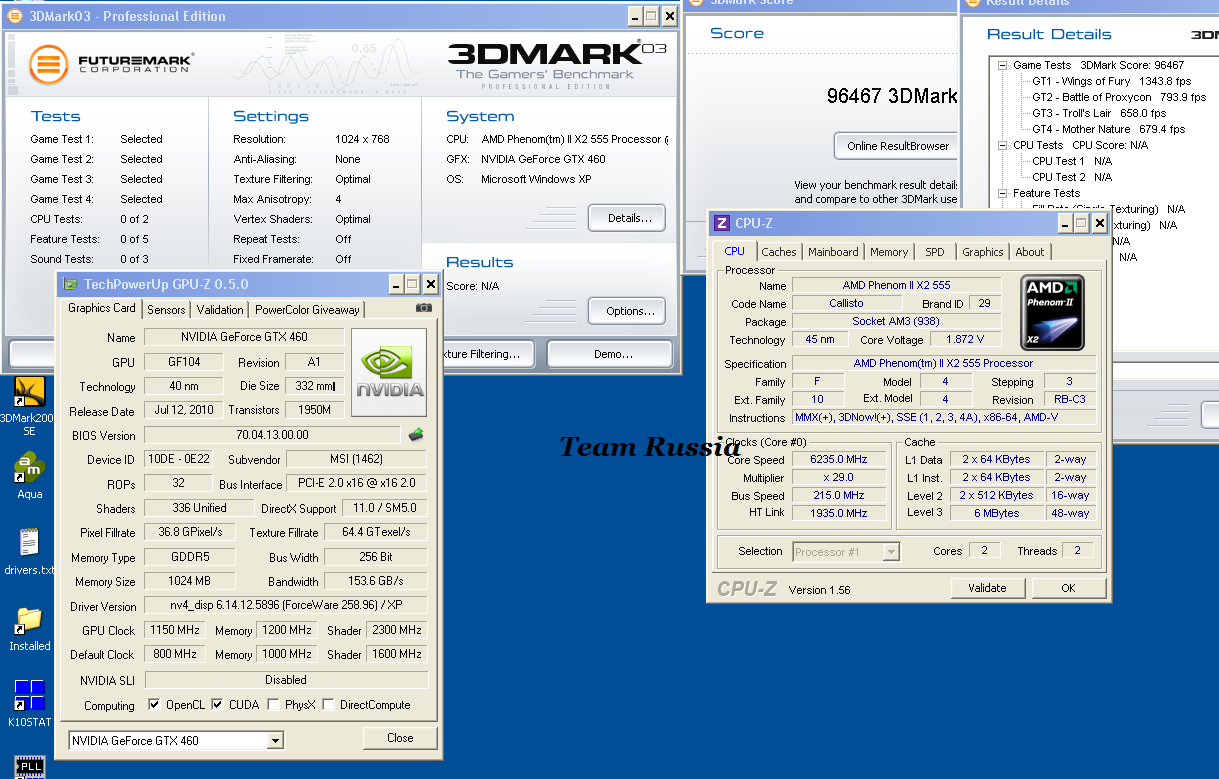Image resolution: width=1219 pixels, height=779 pixels.
Task: Select the CPU Test 1 result row
Action: tap(1071, 161)
